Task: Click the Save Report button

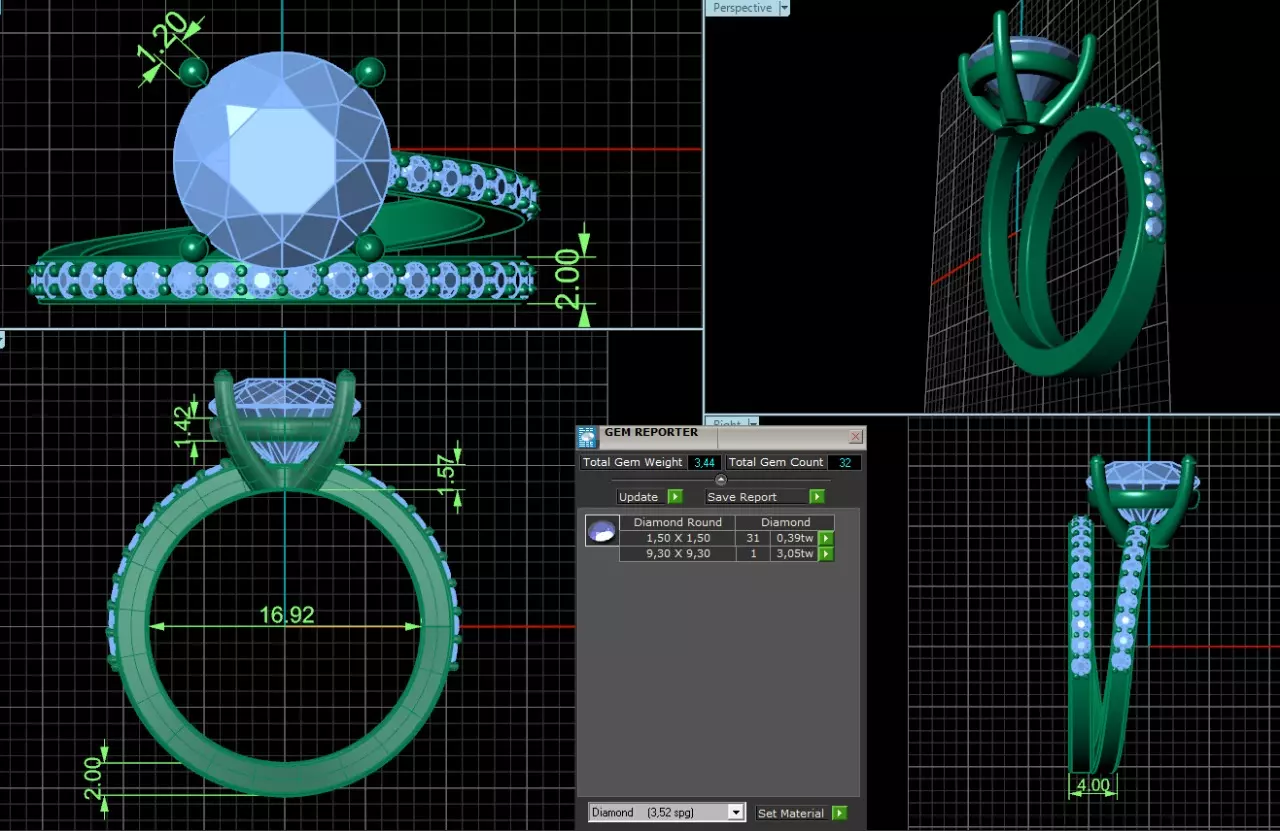Action: tap(757, 497)
